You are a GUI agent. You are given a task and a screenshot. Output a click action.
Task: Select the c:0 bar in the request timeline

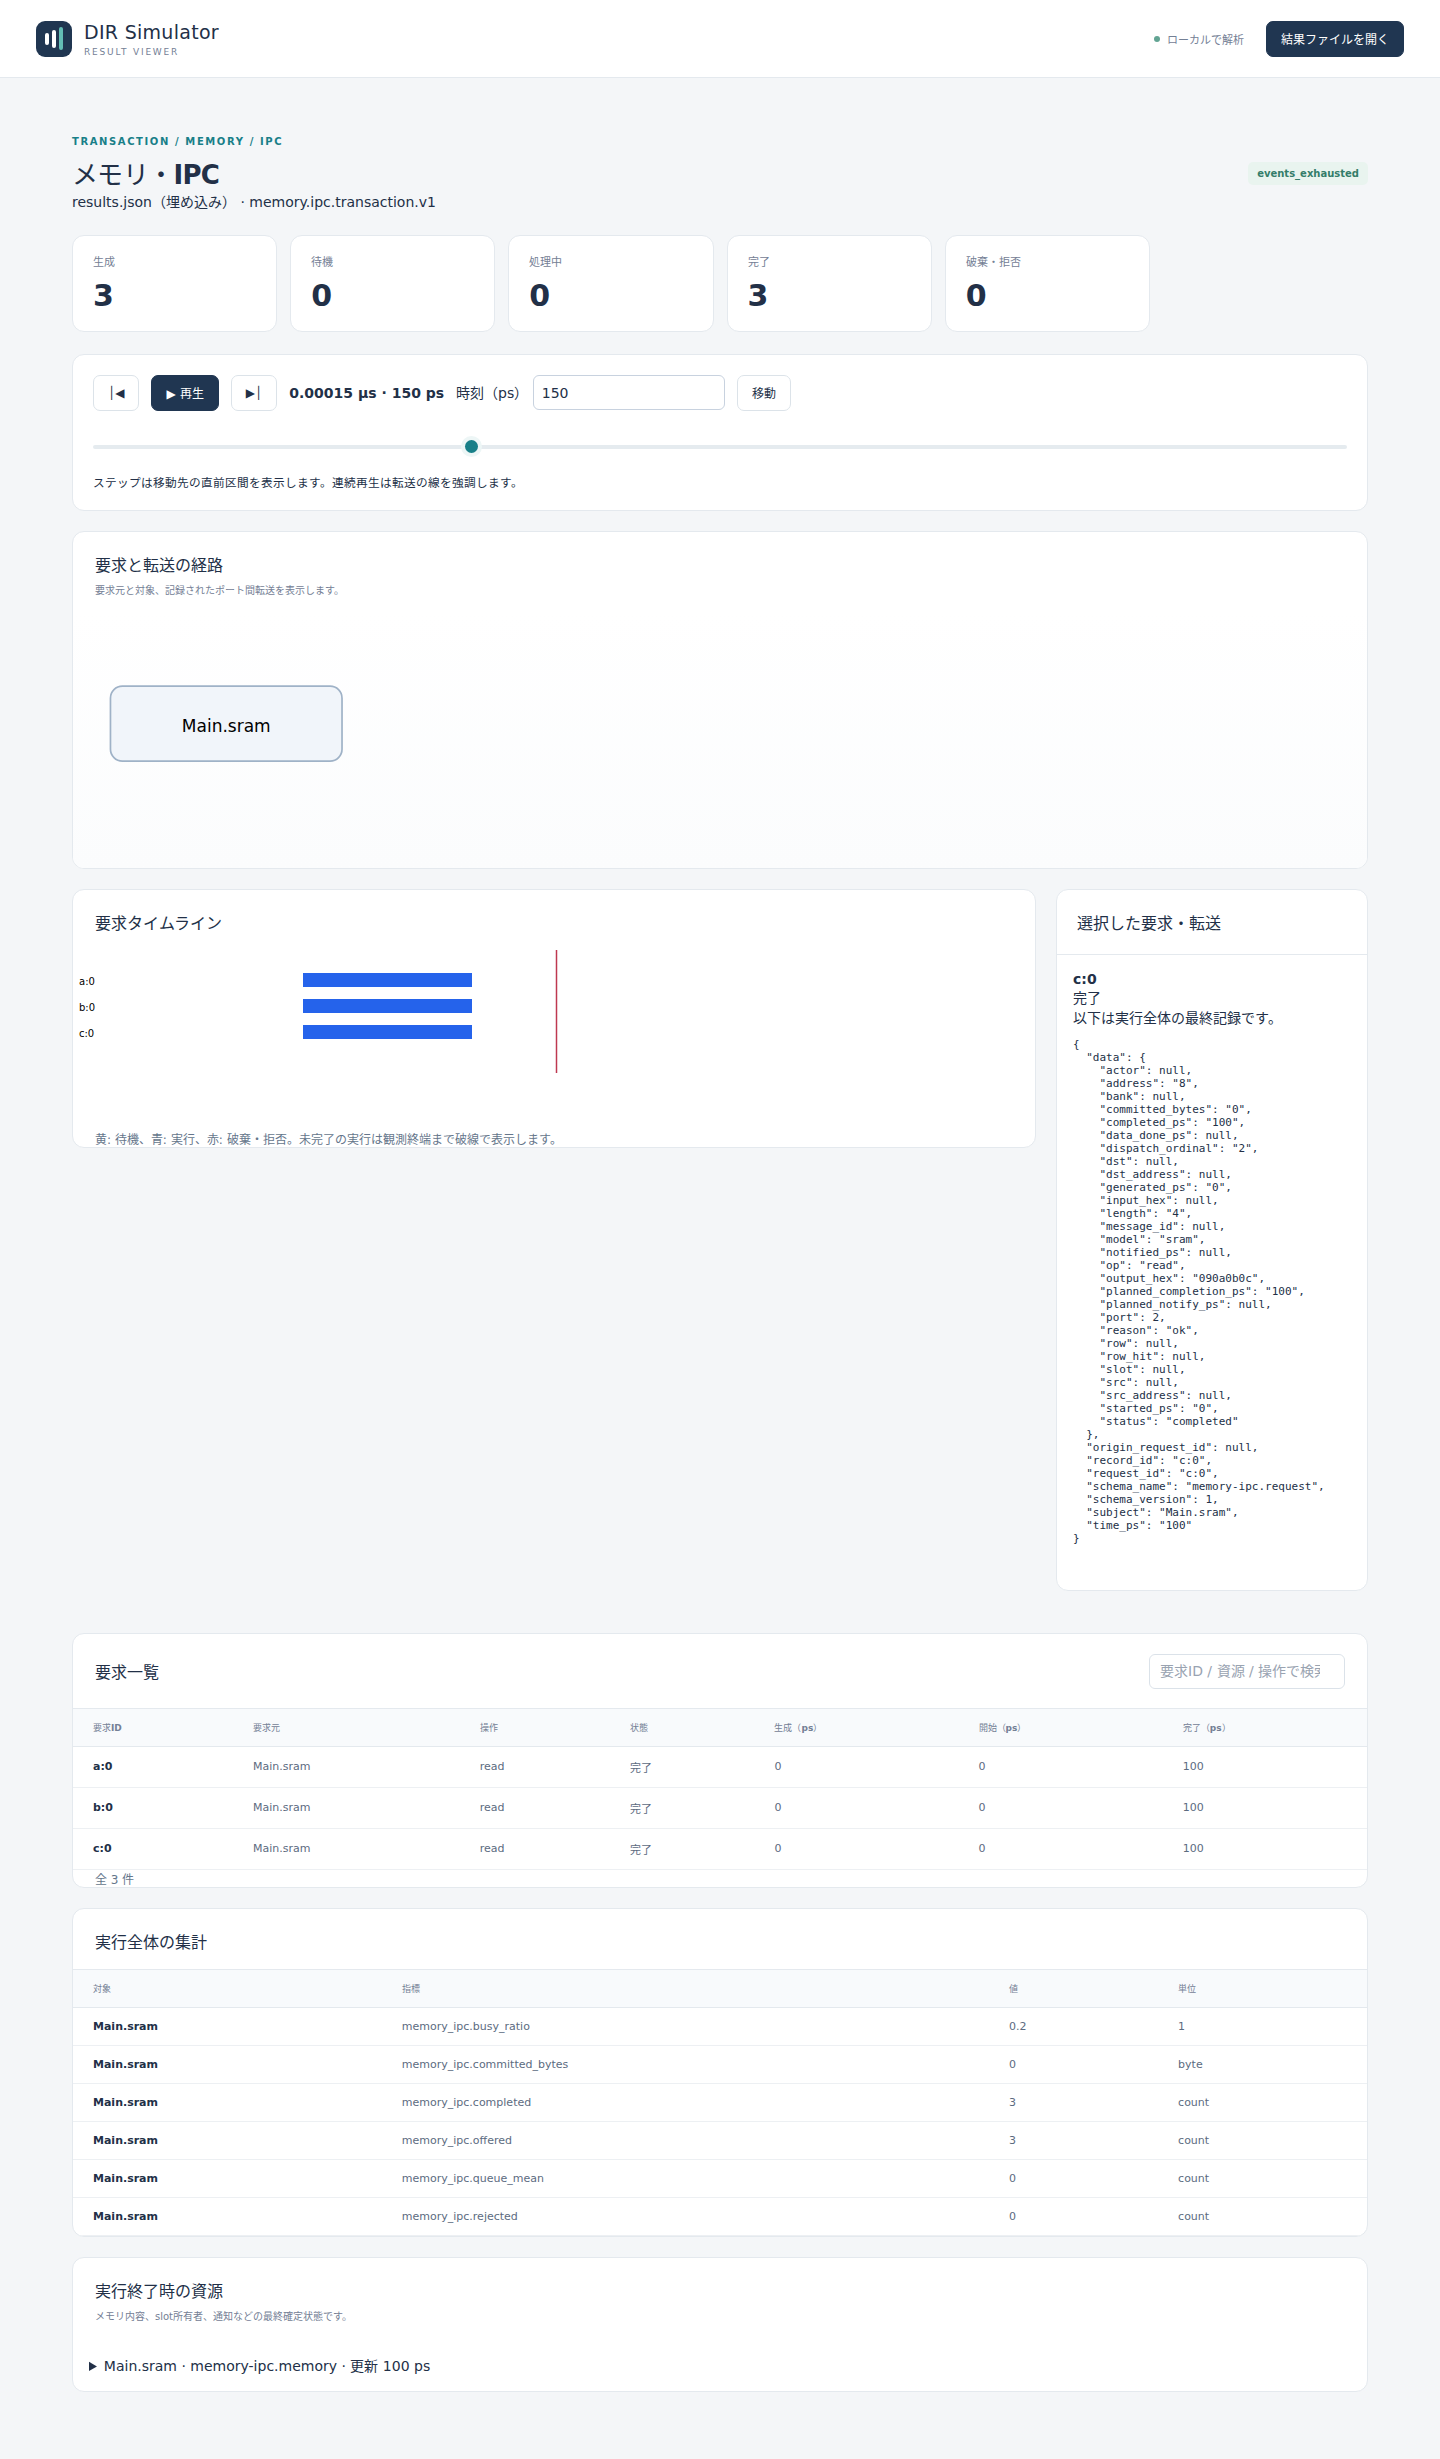(387, 1032)
